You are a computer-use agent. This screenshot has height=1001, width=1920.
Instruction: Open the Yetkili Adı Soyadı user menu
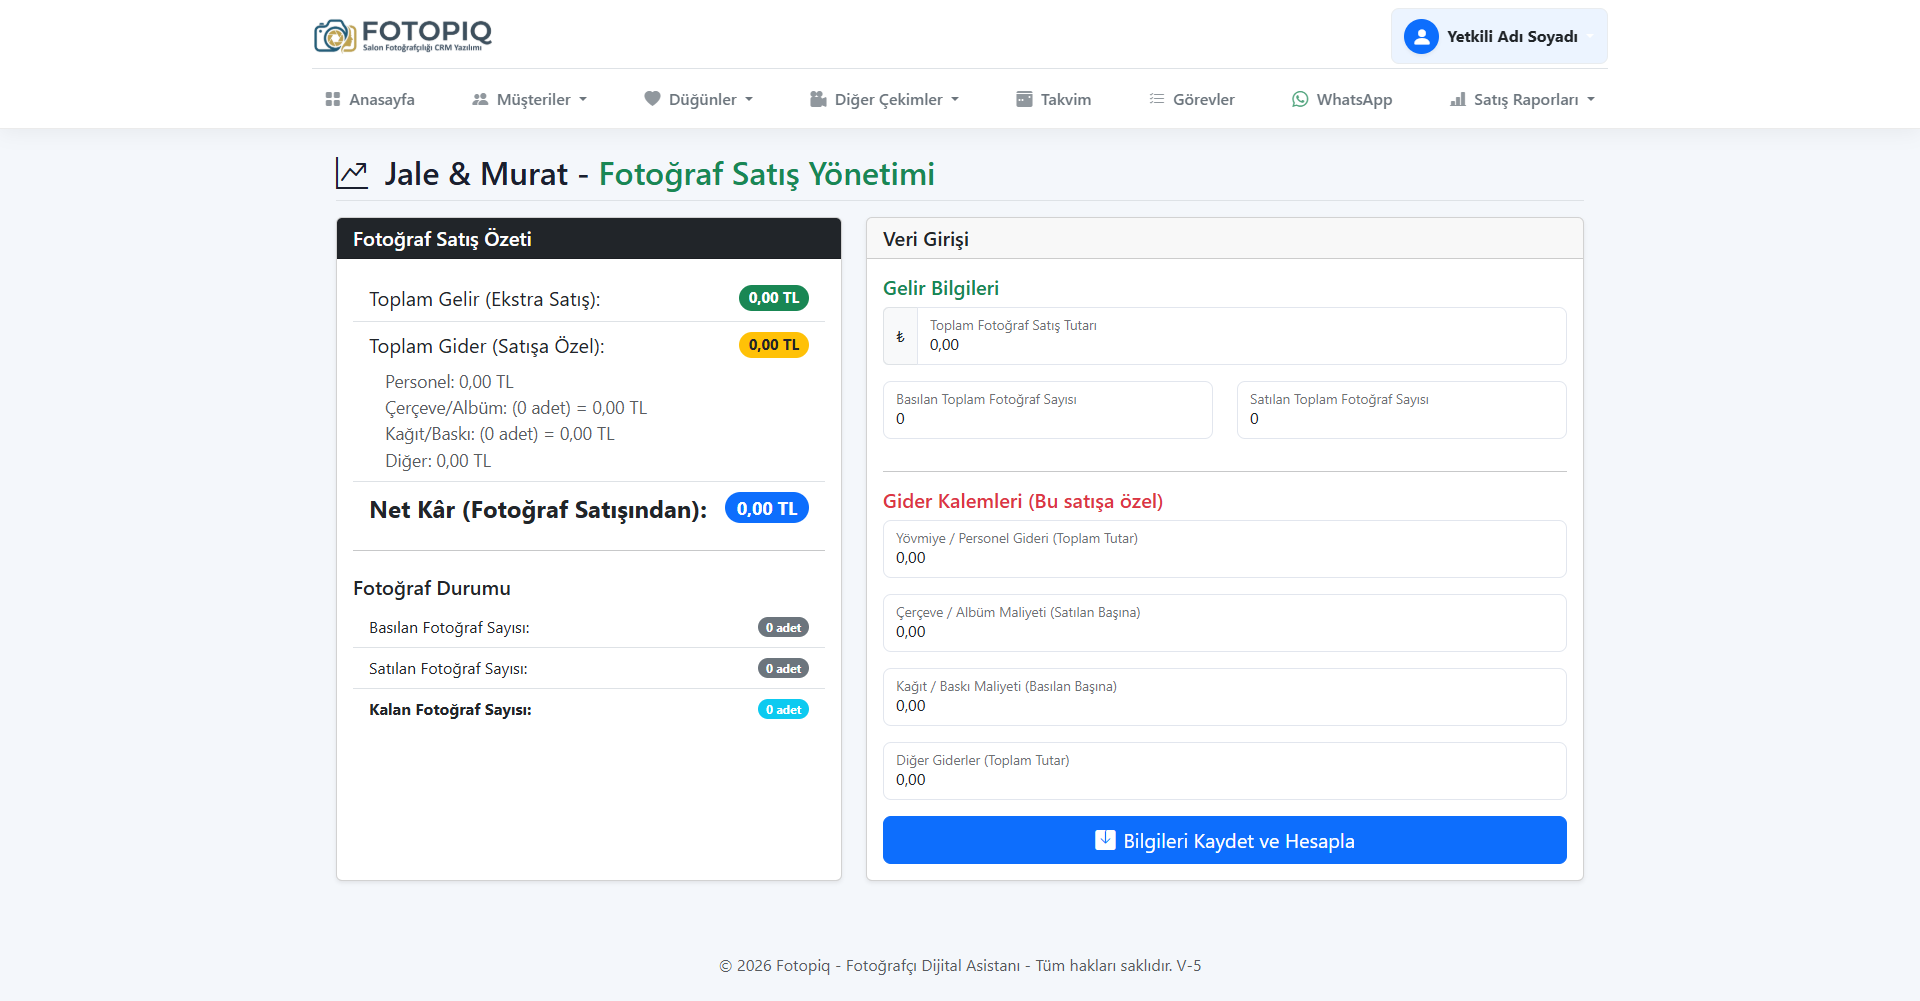(1499, 37)
